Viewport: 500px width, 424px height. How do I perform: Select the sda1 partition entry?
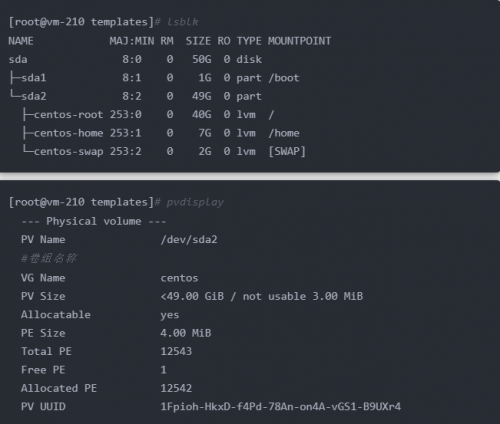coord(33,78)
